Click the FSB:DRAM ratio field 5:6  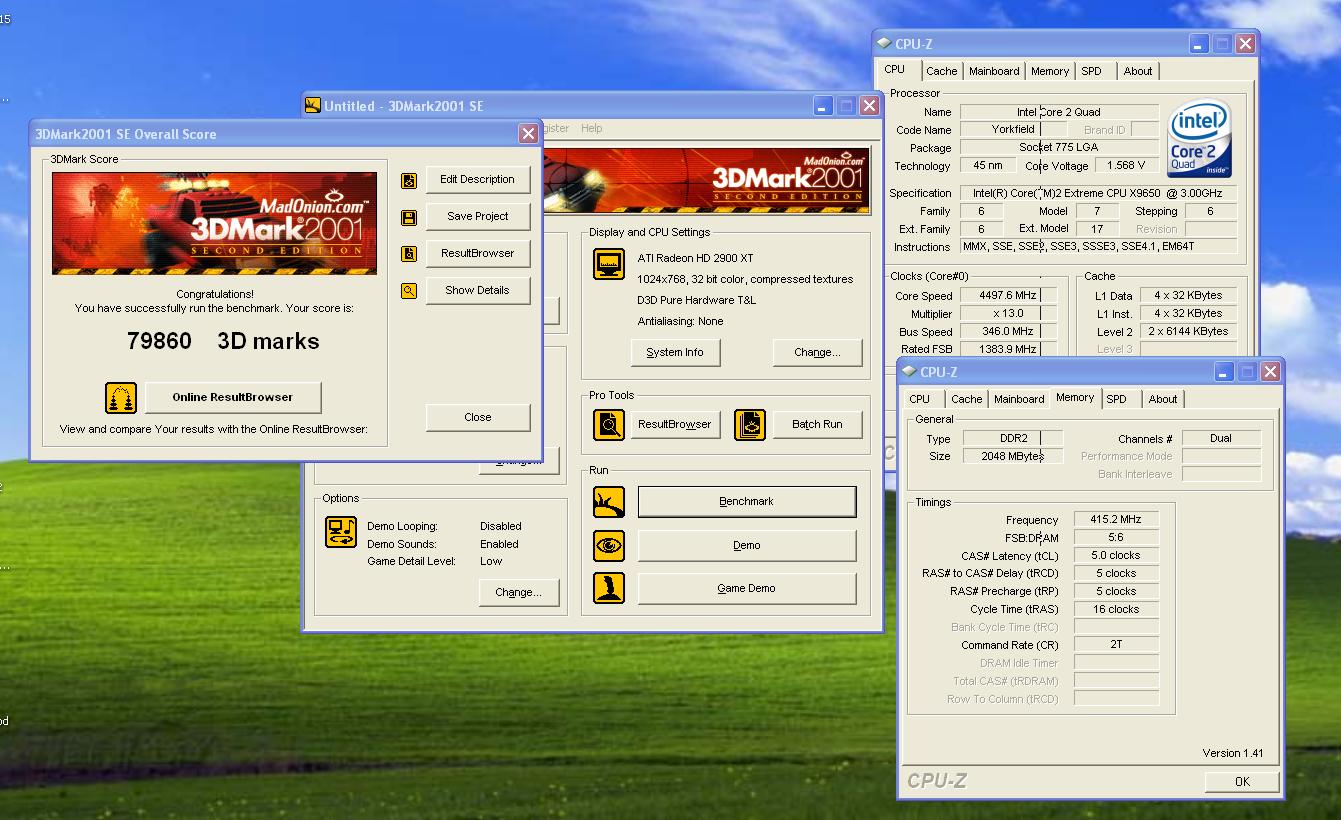tap(1117, 537)
